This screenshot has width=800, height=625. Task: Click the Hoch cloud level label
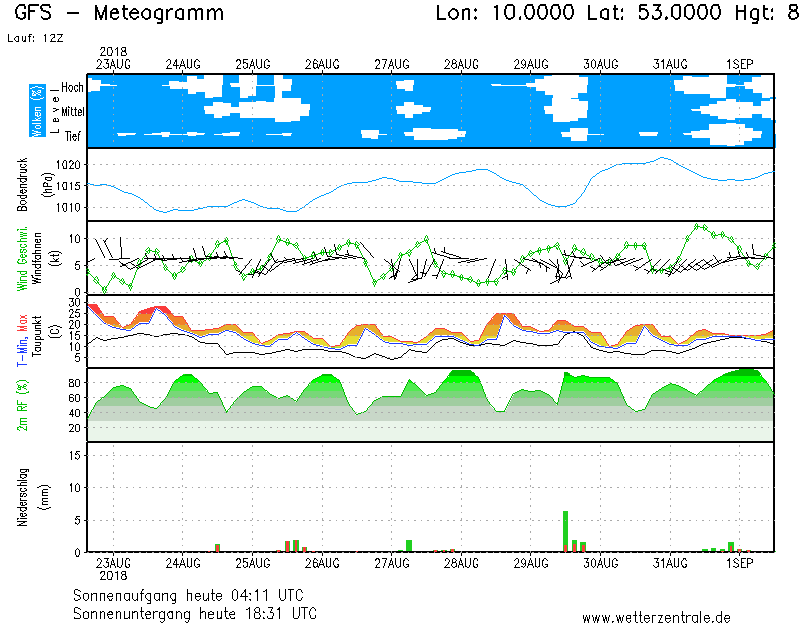pyautogui.click(x=72, y=88)
